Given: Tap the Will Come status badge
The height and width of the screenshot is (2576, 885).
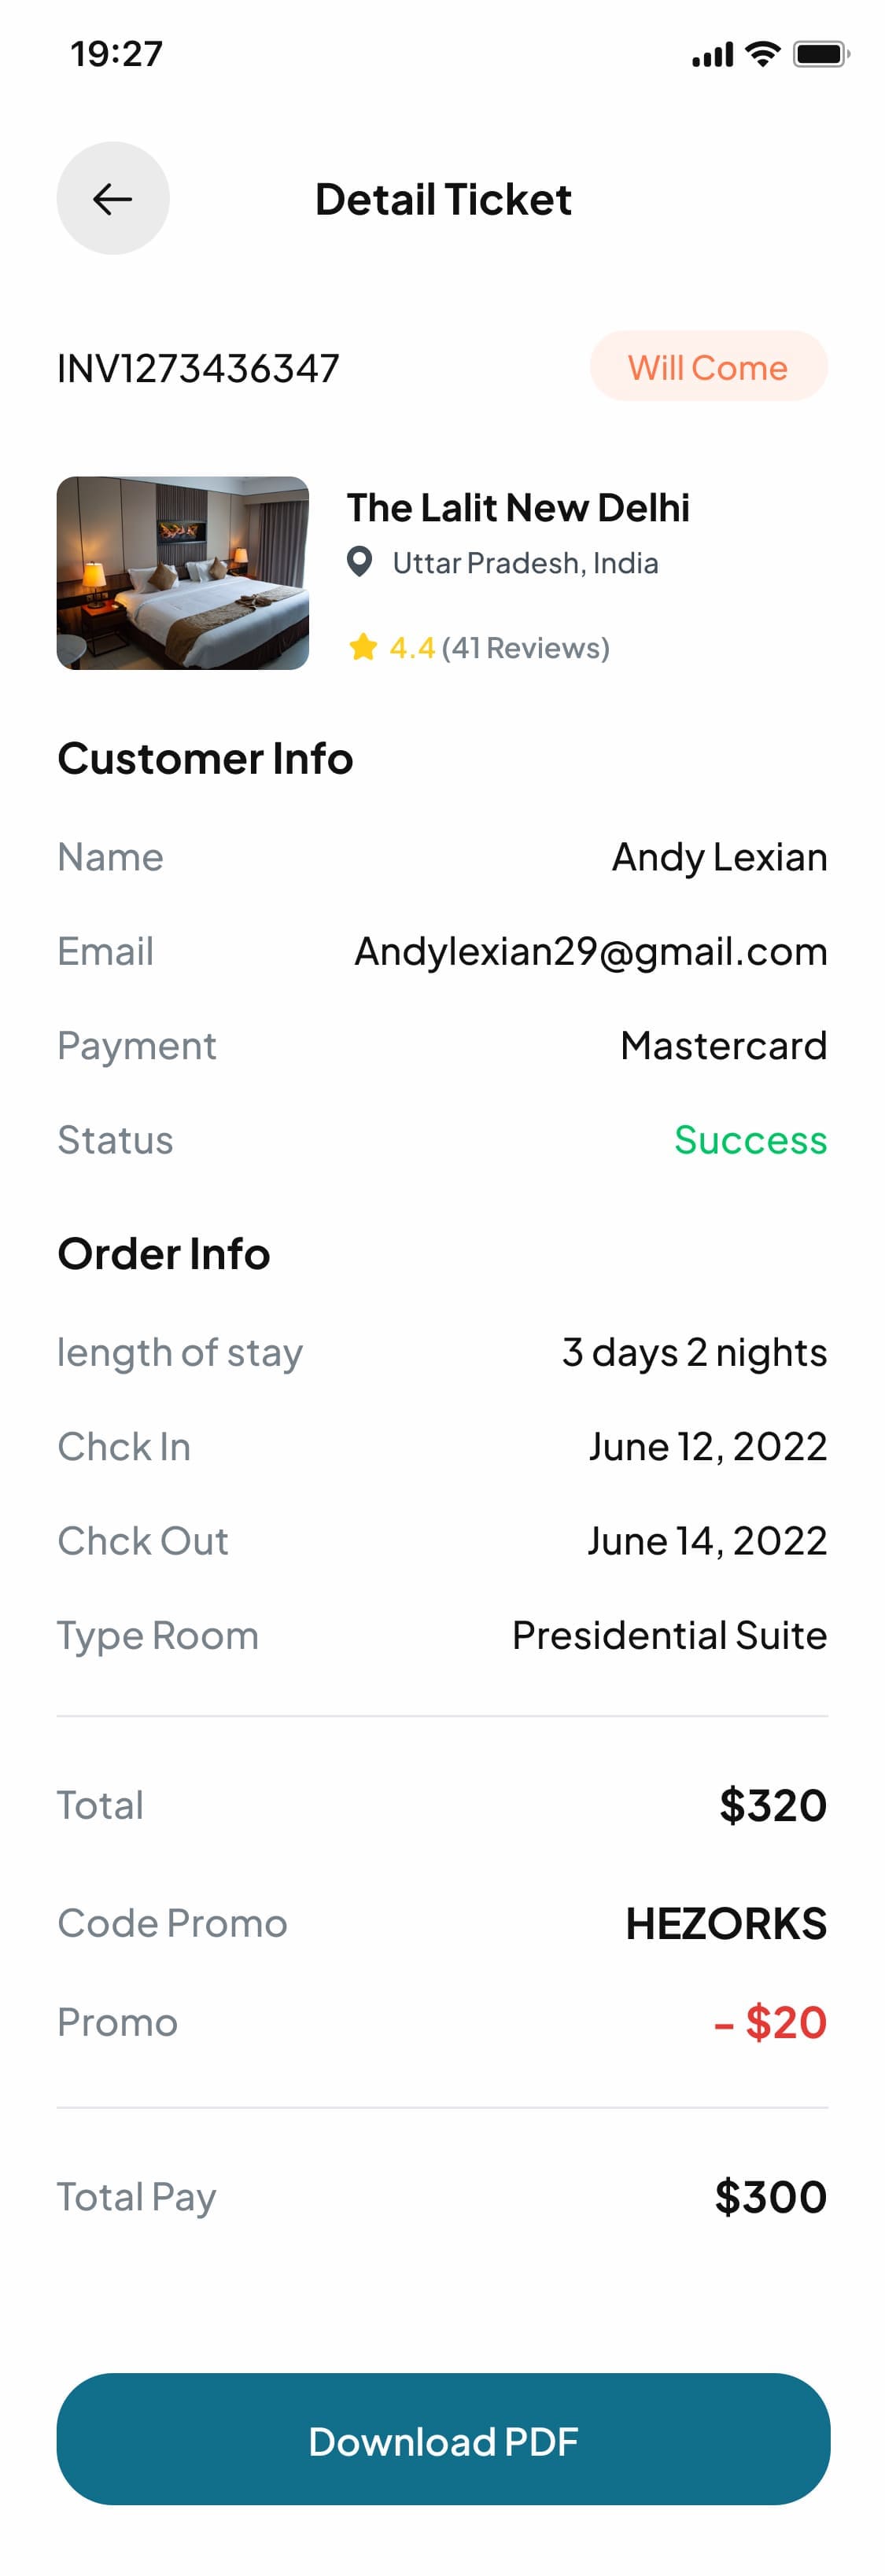Looking at the screenshot, I should click(x=708, y=367).
